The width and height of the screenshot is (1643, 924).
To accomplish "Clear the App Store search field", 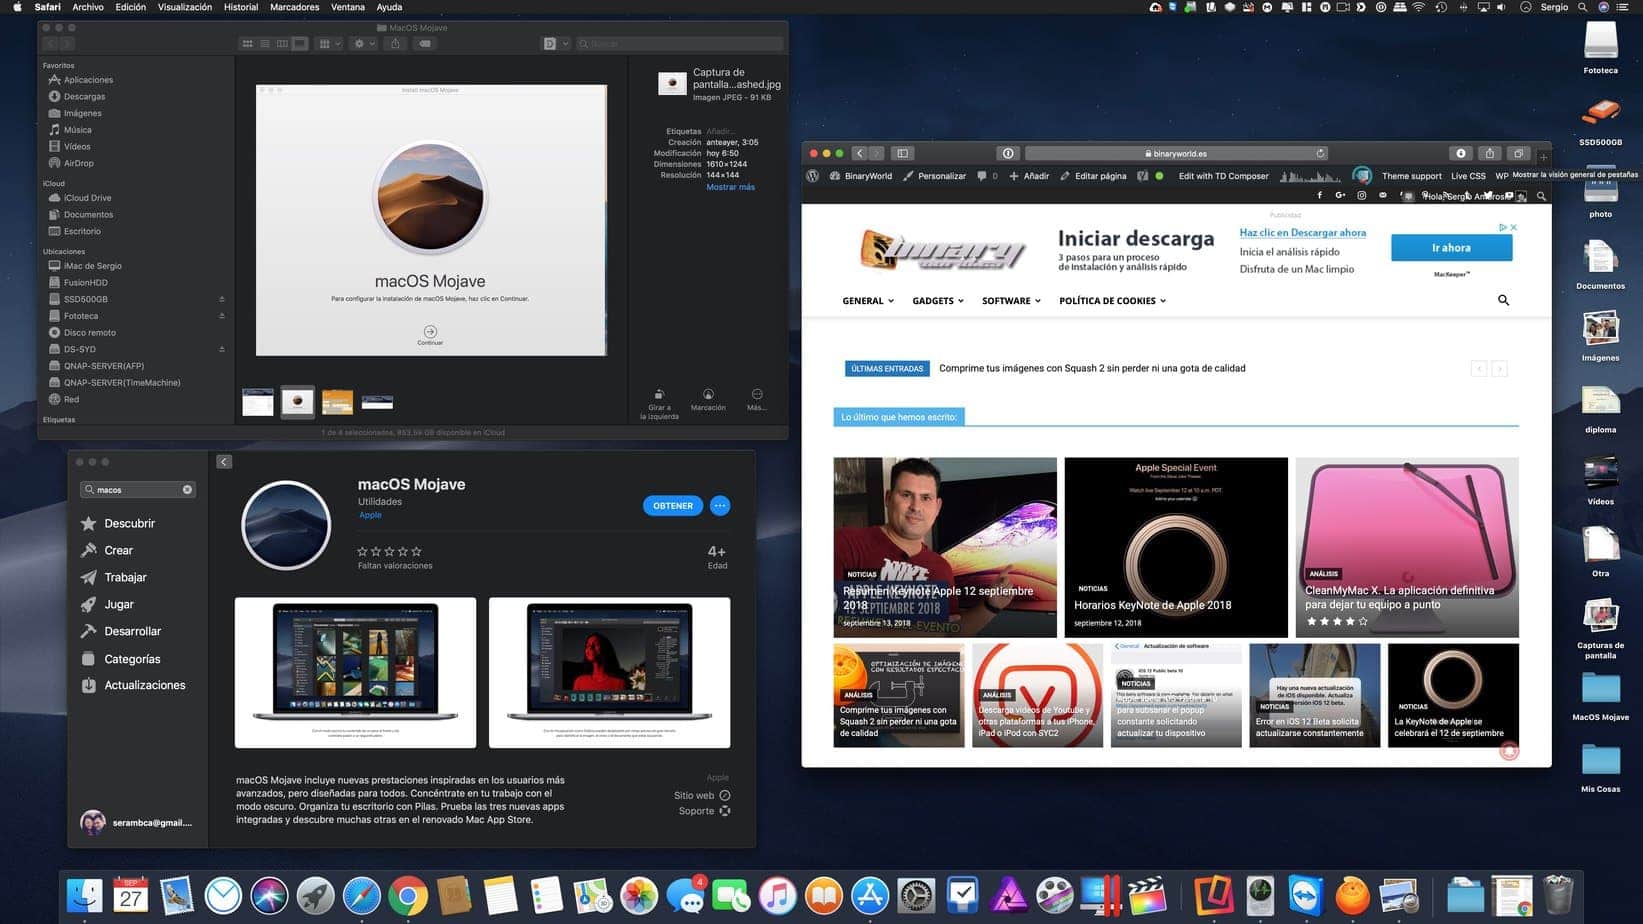I will (187, 490).
